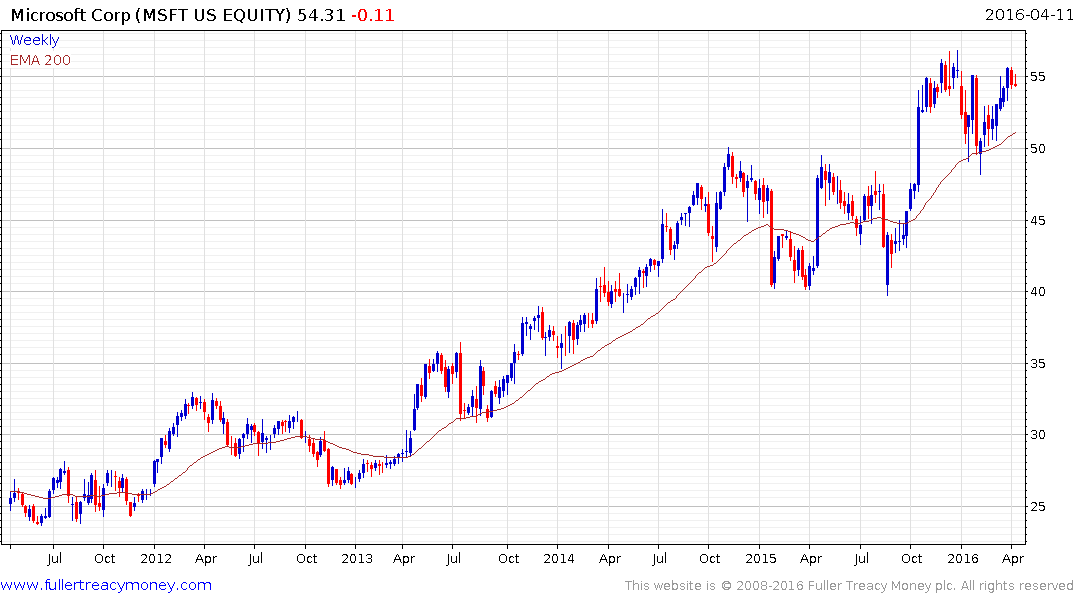This screenshot has height=600, width=1075.
Task: Click the www.fullertreacymoney.com link
Action: 106,585
